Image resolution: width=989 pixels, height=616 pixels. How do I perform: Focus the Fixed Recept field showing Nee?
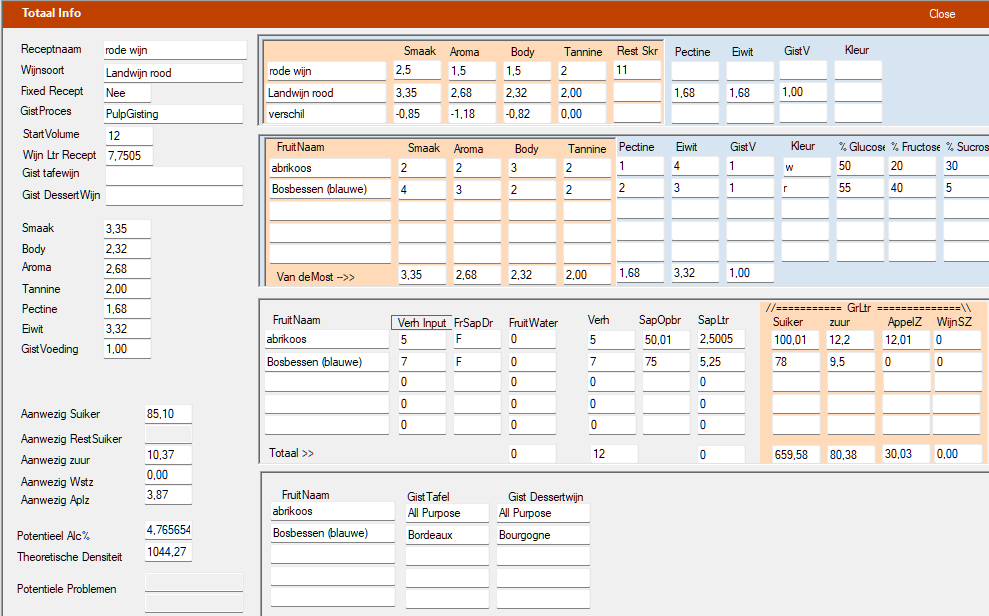pos(127,92)
